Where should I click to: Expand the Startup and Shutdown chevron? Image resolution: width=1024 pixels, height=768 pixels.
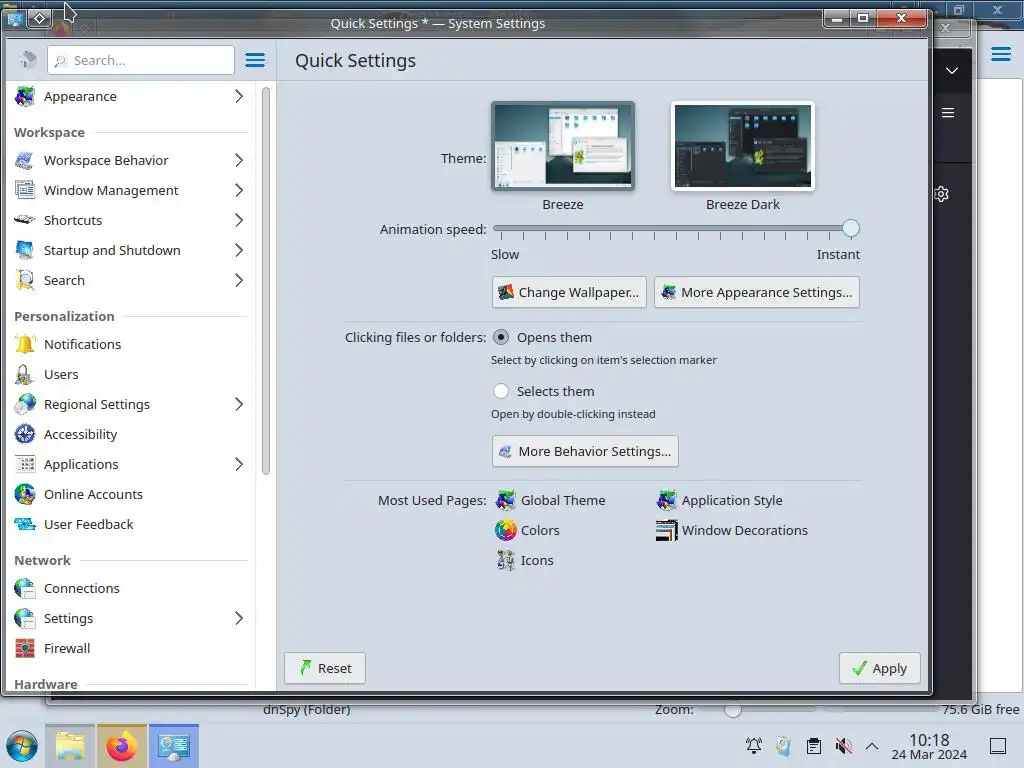coord(239,250)
